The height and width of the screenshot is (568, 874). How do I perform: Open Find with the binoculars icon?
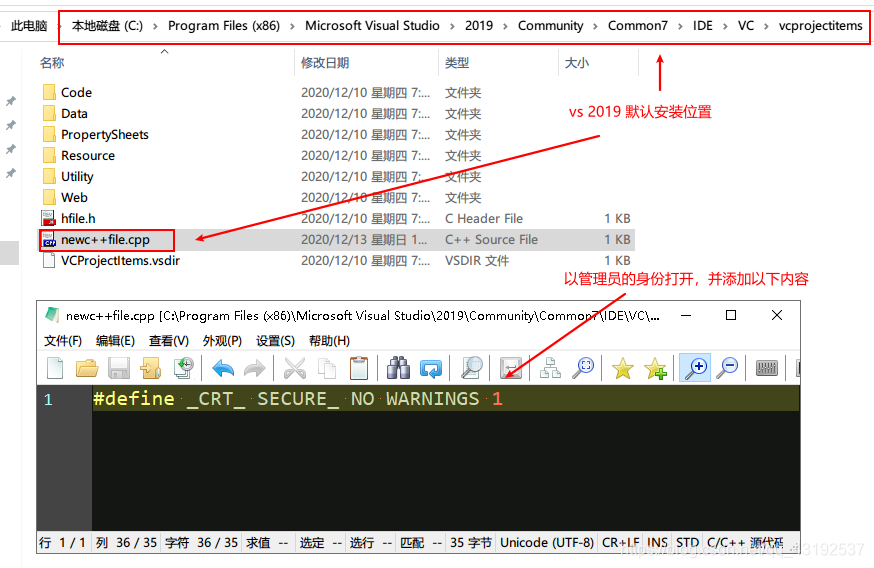(399, 368)
